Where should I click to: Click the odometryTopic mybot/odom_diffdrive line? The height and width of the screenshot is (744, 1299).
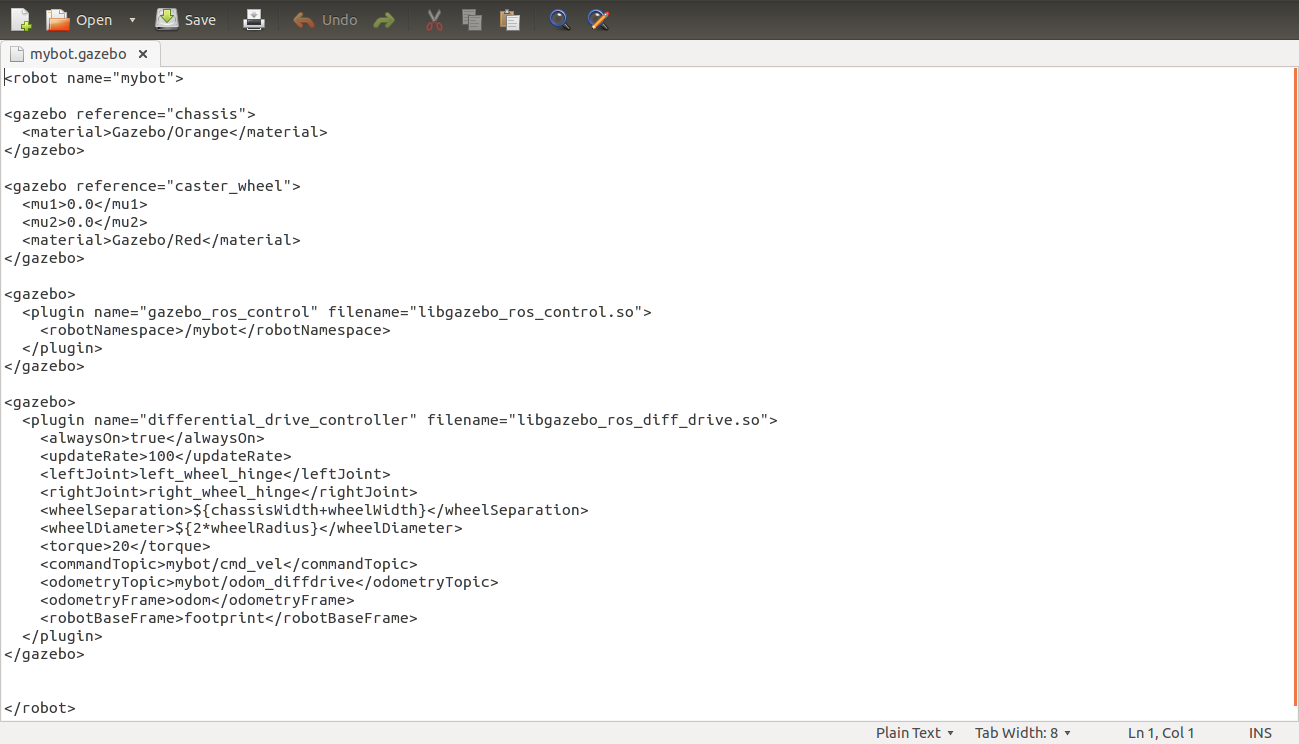tap(269, 582)
